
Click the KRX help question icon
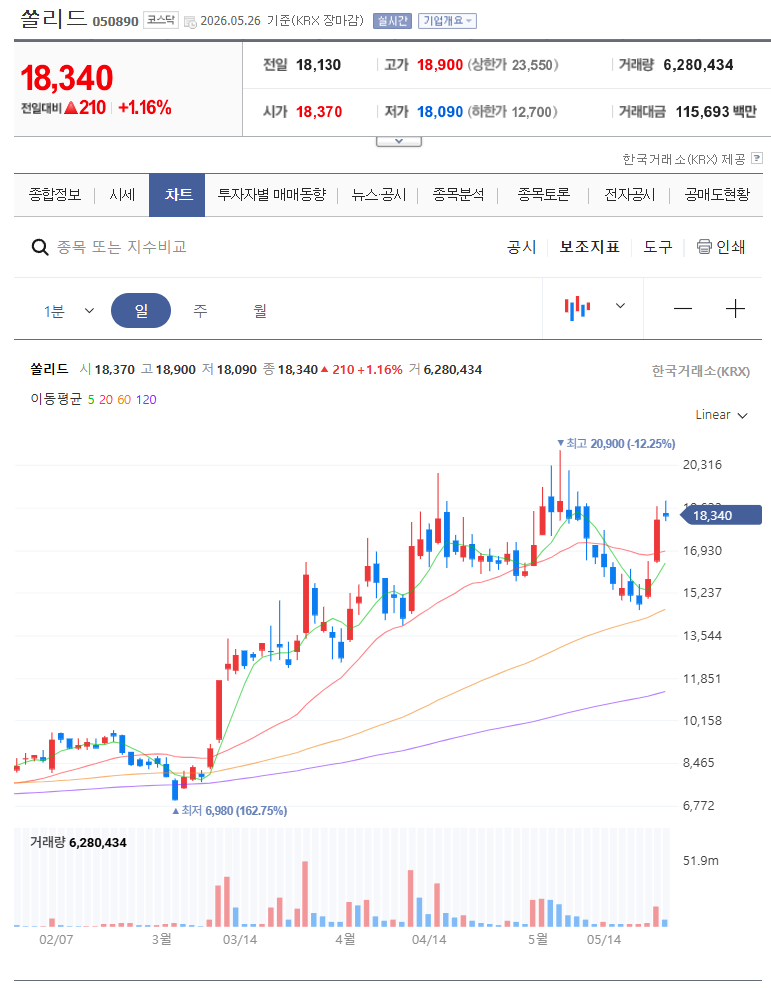coord(757,158)
